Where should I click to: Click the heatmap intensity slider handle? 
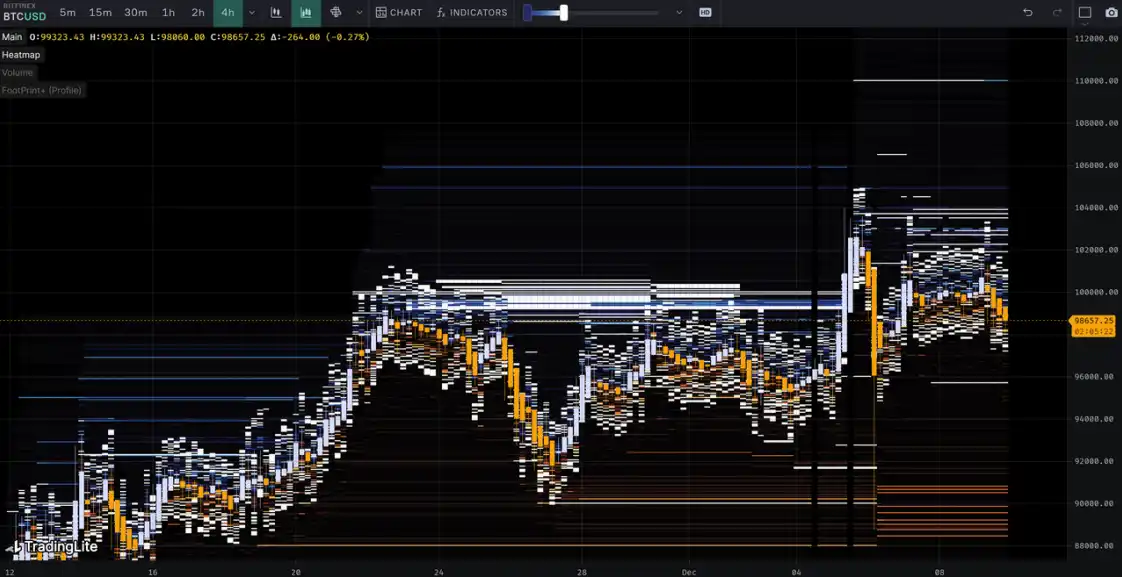click(x=564, y=13)
